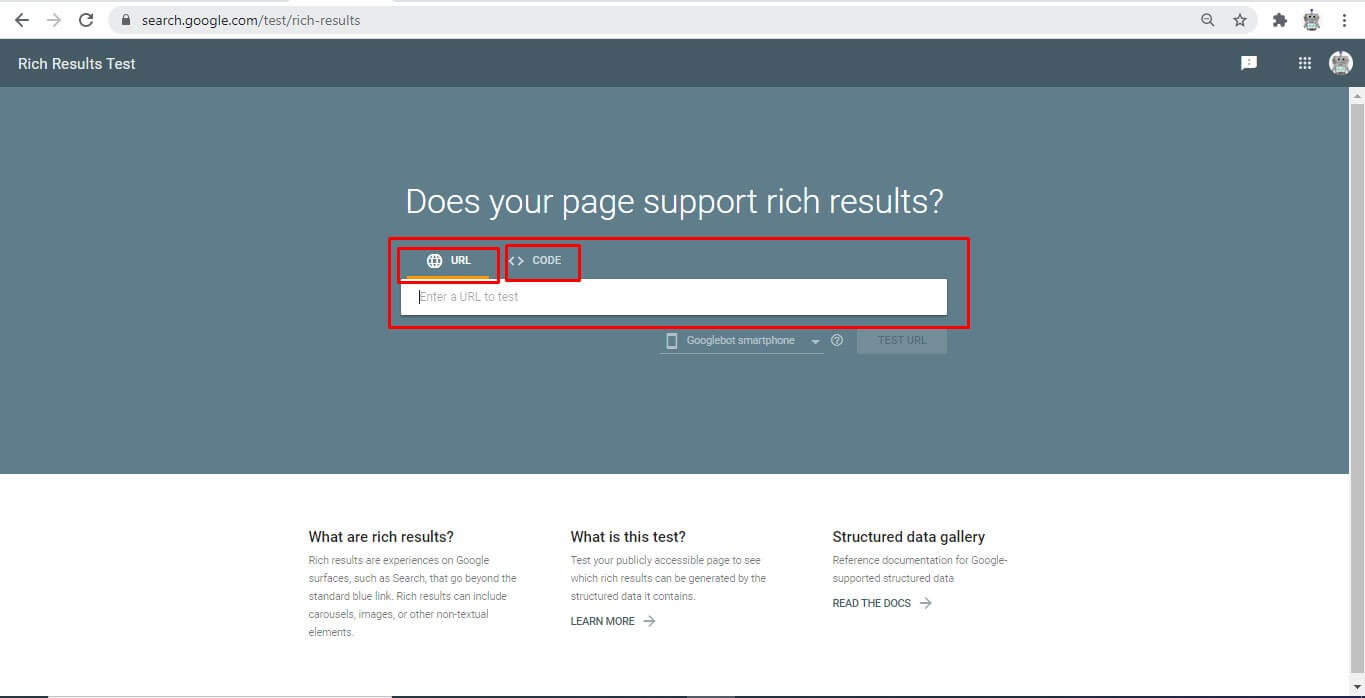The height and width of the screenshot is (698, 1365).
Task: Reload the page with refresh icon
Action: tap(86, 20)
